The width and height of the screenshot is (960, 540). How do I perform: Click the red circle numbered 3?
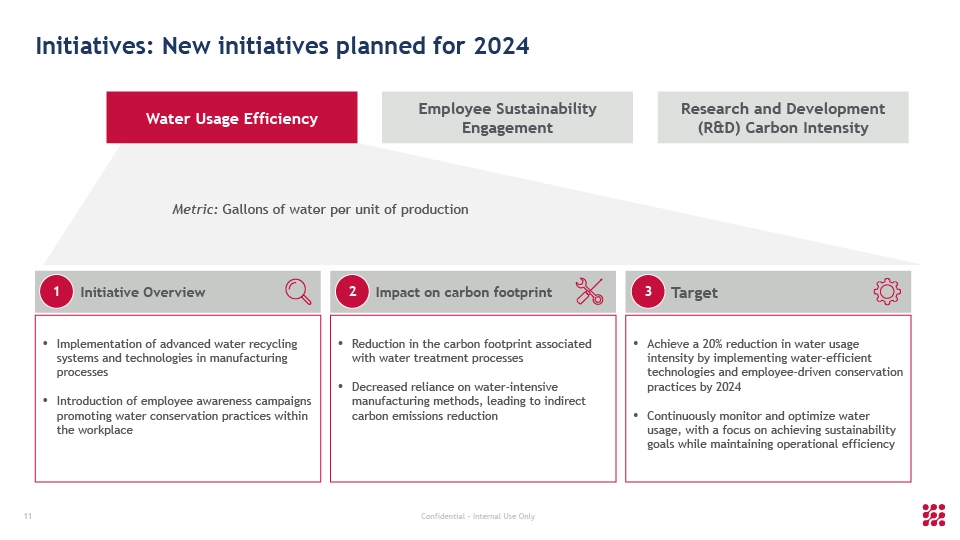tap(648, 291)
